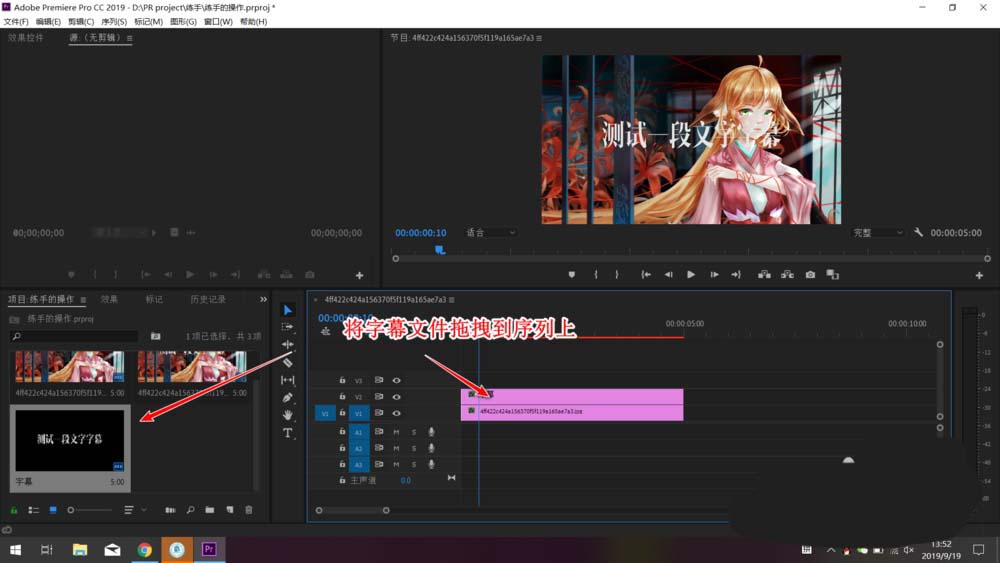
Task: Export frame with camera icon
Action: click(x=810, y=275)
